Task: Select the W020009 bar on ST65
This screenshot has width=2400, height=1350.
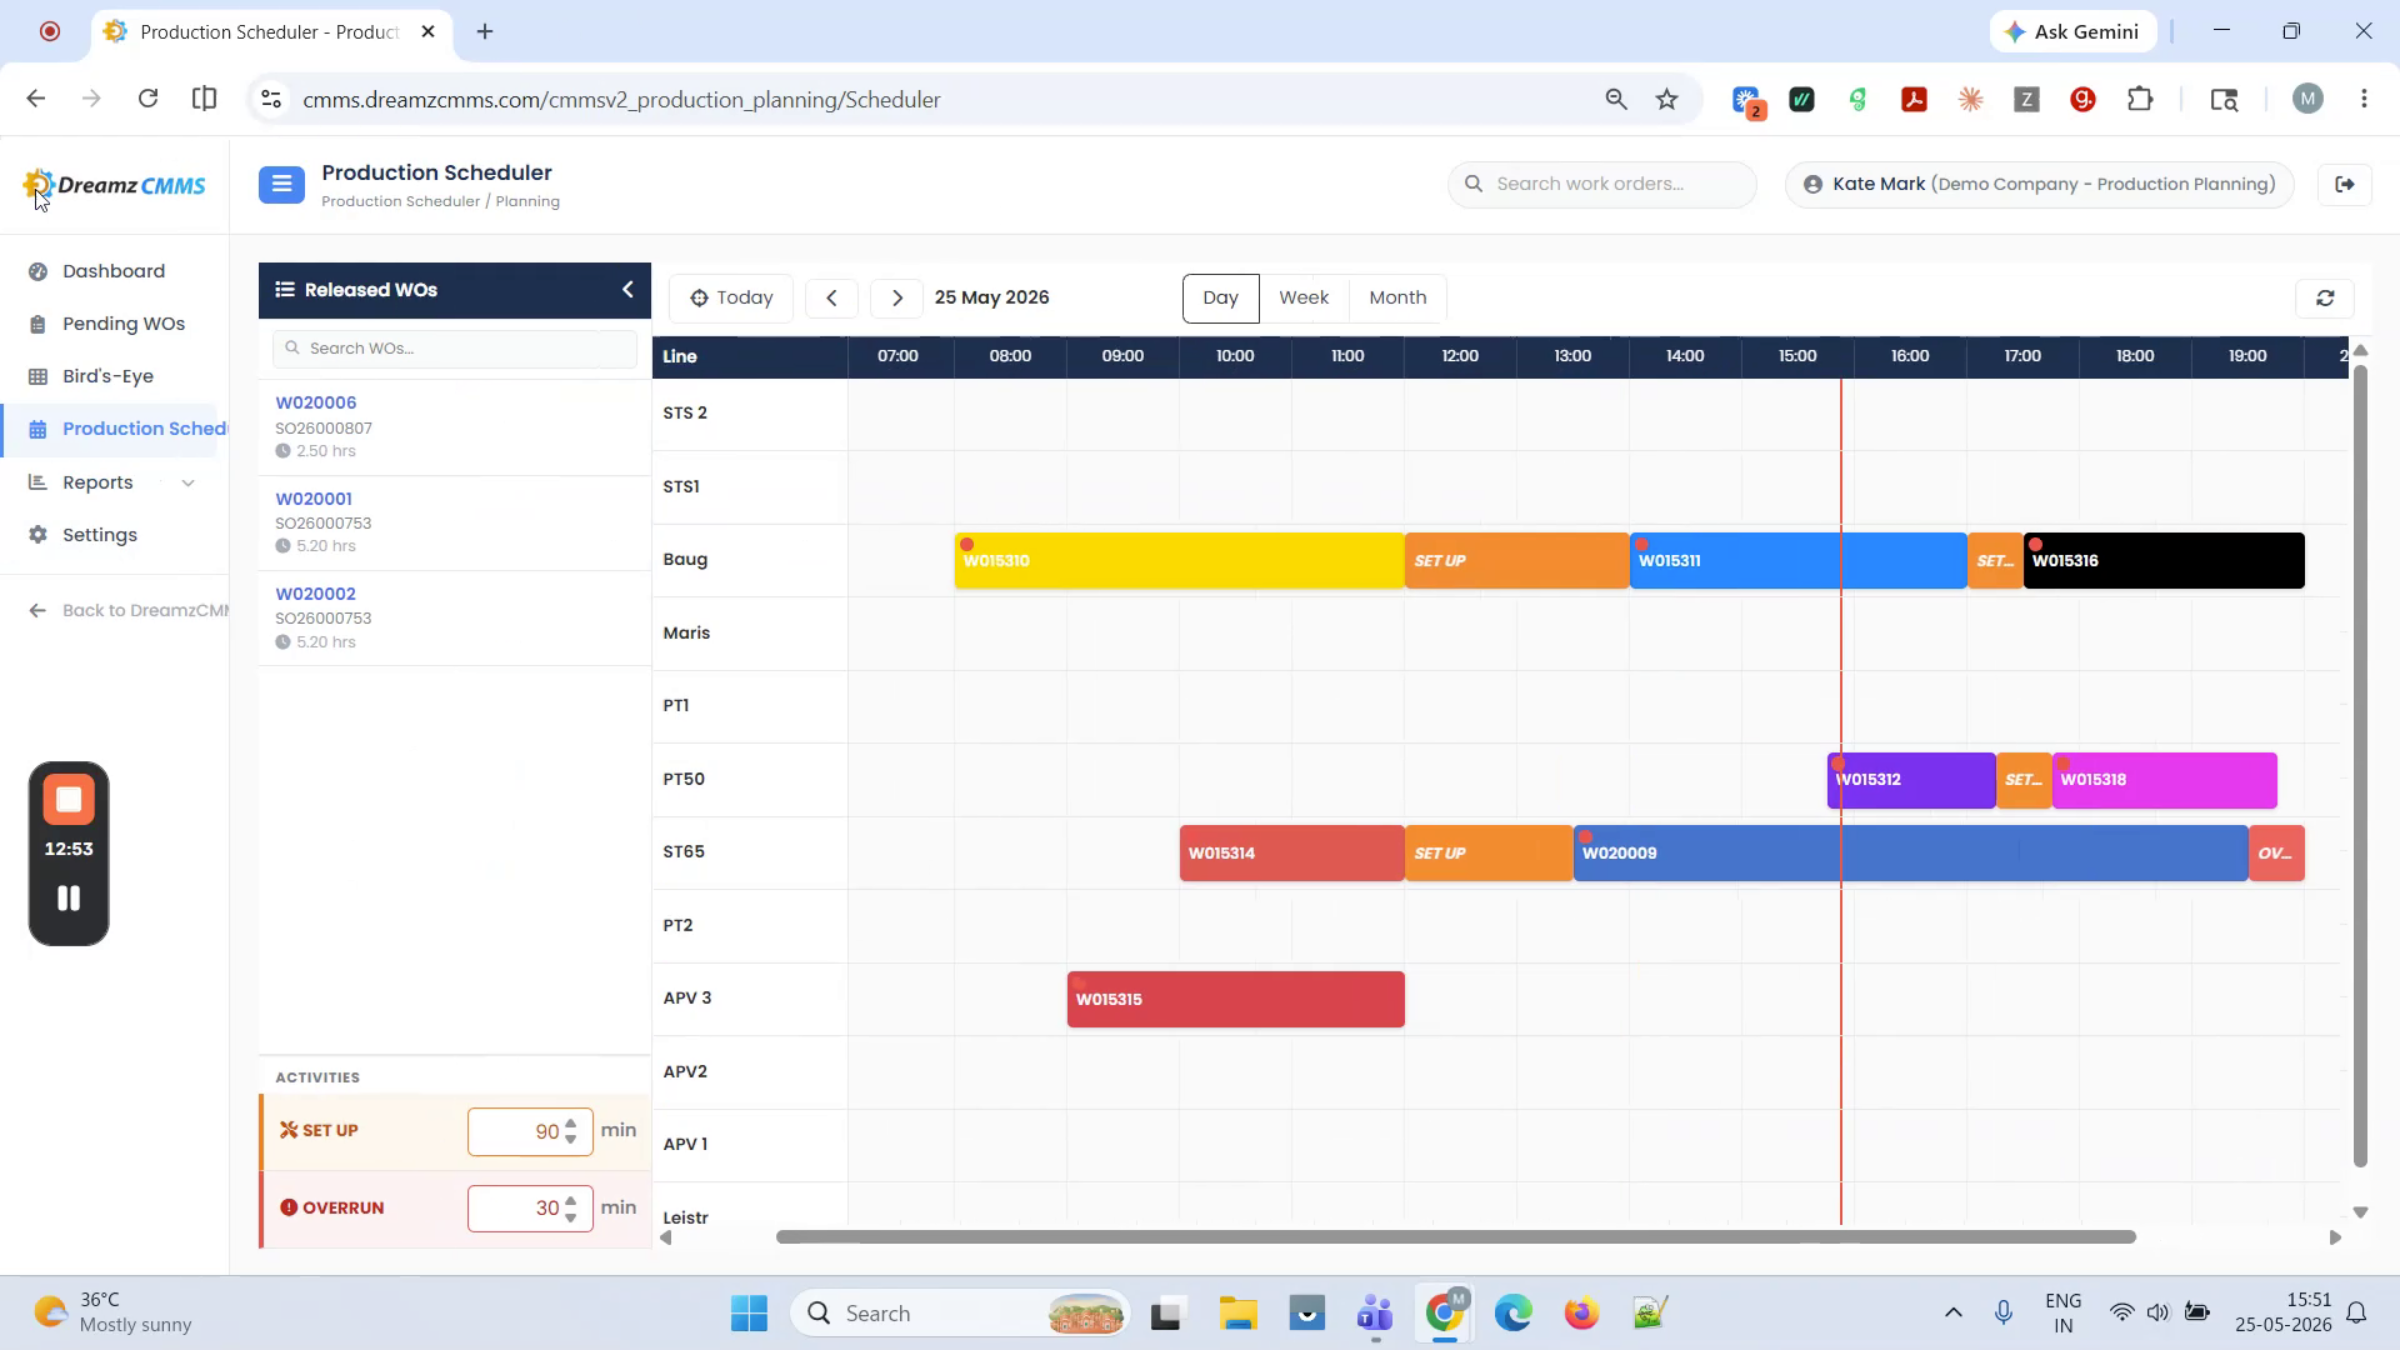Action: [1911, 853]
